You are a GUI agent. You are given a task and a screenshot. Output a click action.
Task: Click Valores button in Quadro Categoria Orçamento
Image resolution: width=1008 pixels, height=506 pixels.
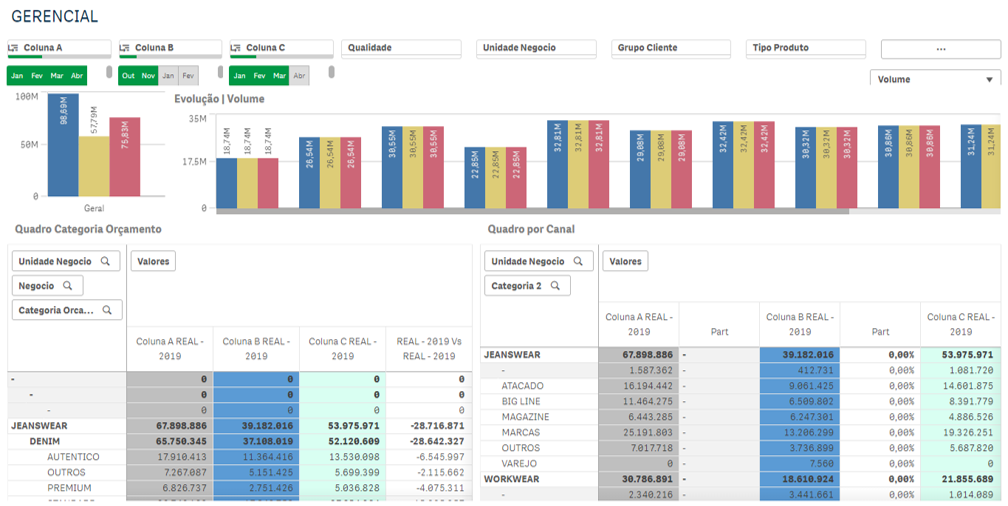click(x=153, y=261)
